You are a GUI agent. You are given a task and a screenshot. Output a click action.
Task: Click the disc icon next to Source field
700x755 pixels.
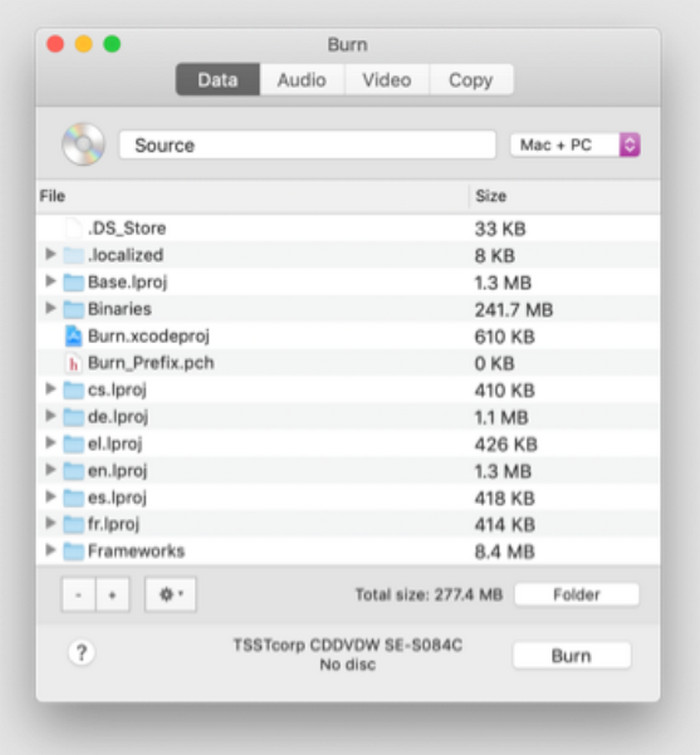tap(83, 144)
